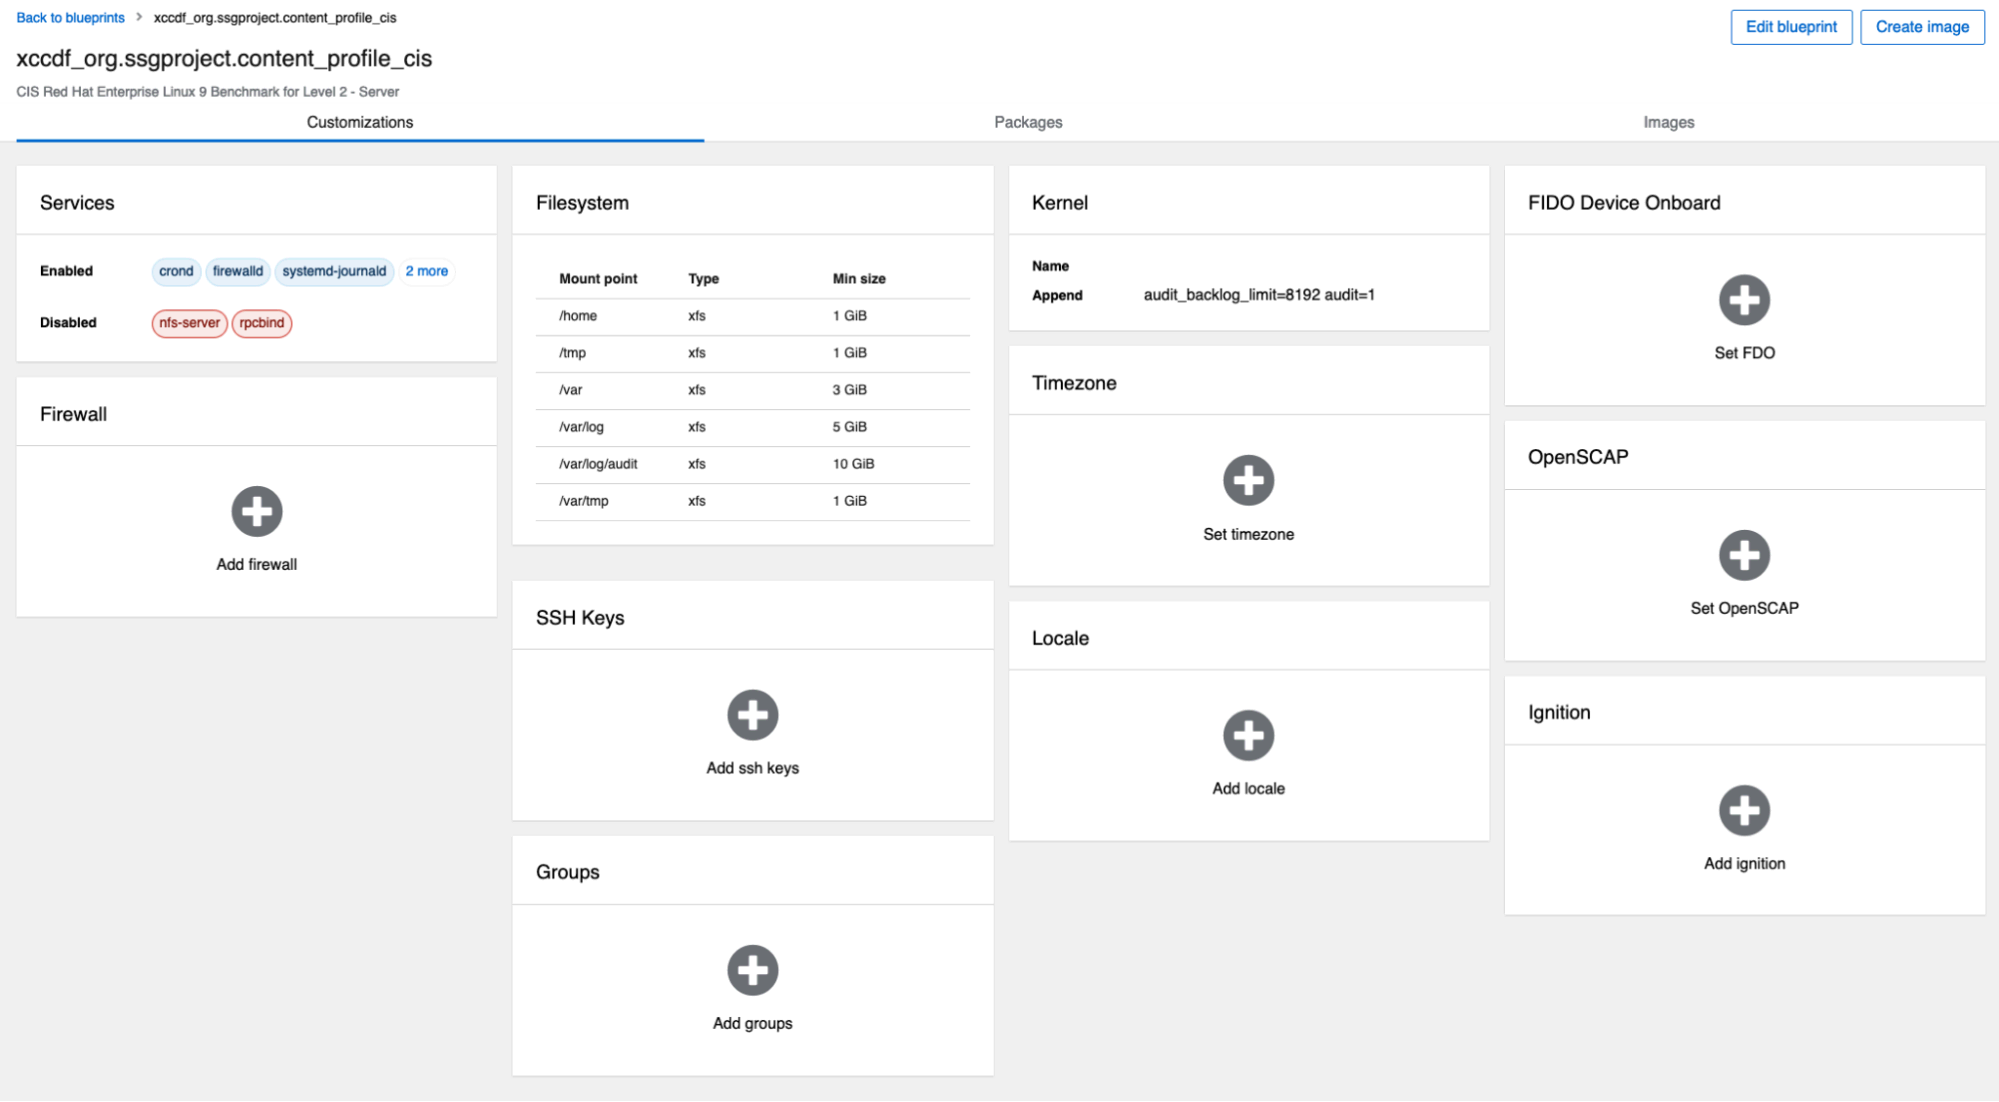
Task: Switch to the Packages tab
Action: point(1028,122)
